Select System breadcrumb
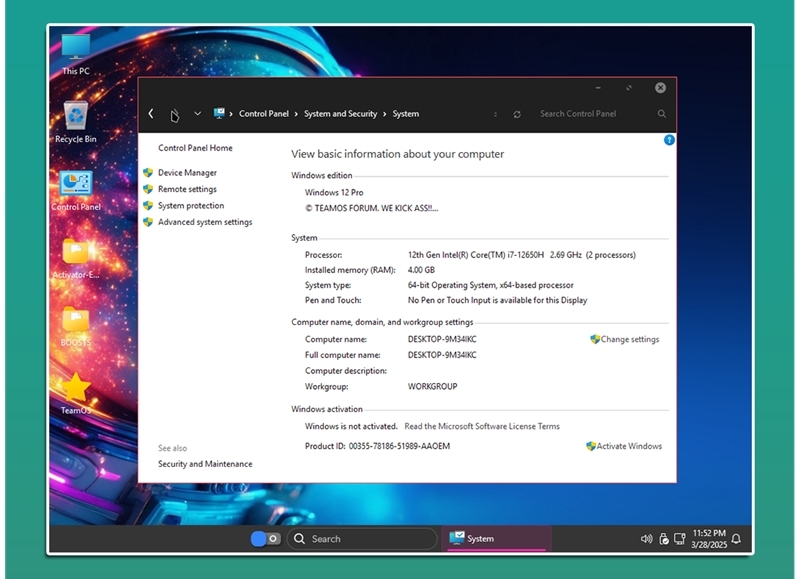 406,114
